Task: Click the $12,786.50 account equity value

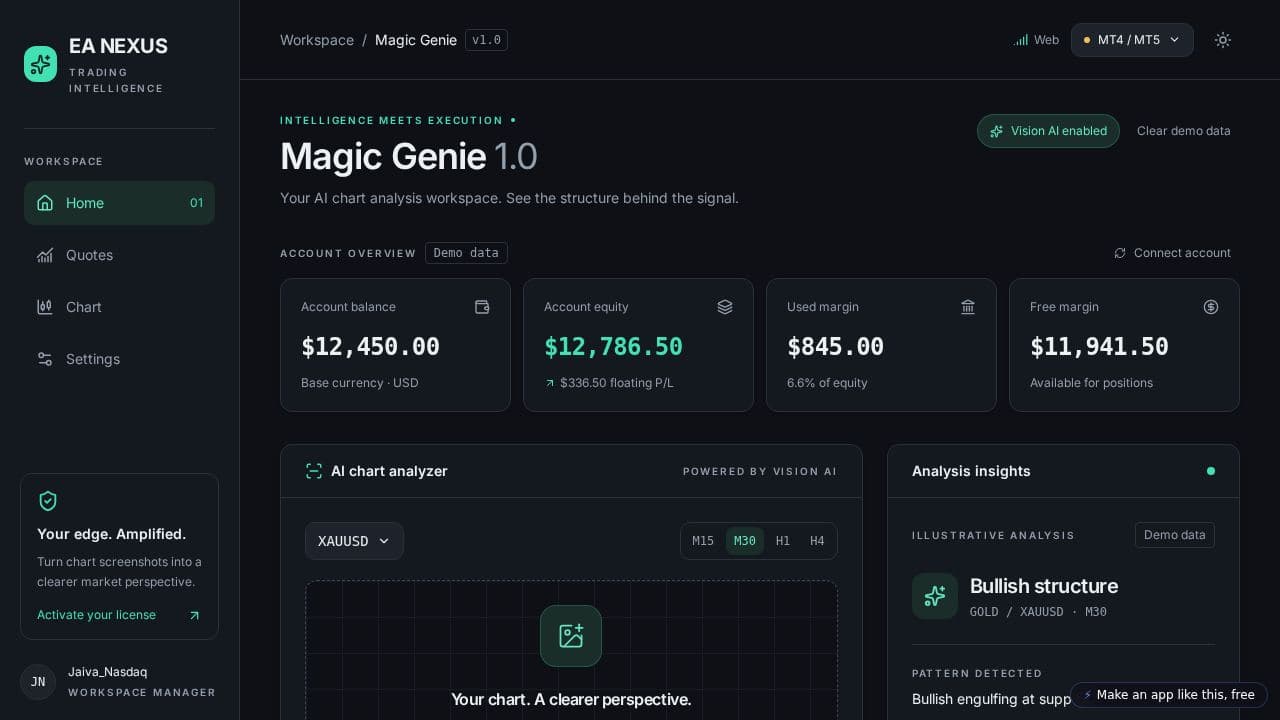Action: [x=613, y=347]
